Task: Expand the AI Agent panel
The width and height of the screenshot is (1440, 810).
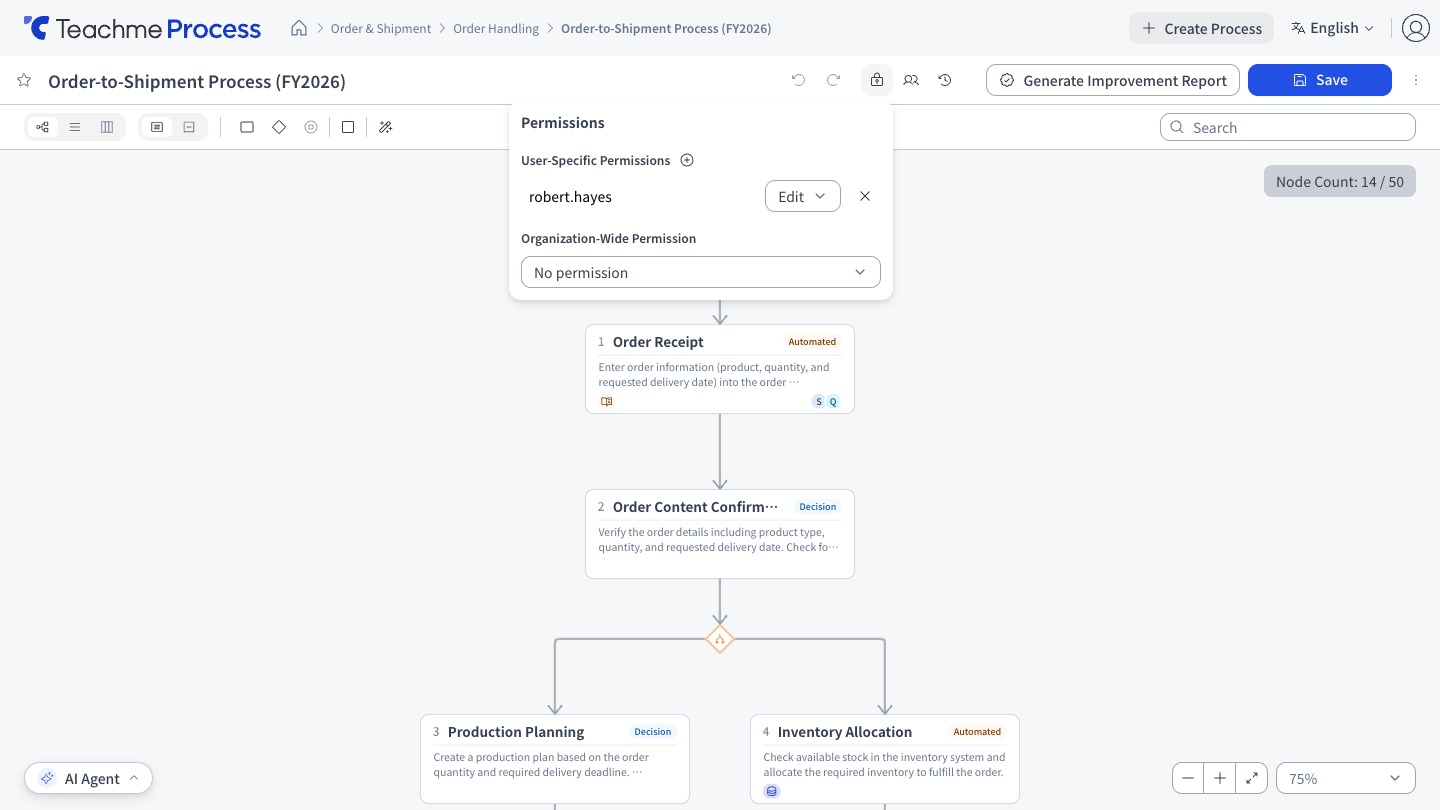Action: (x=89, y=778)
